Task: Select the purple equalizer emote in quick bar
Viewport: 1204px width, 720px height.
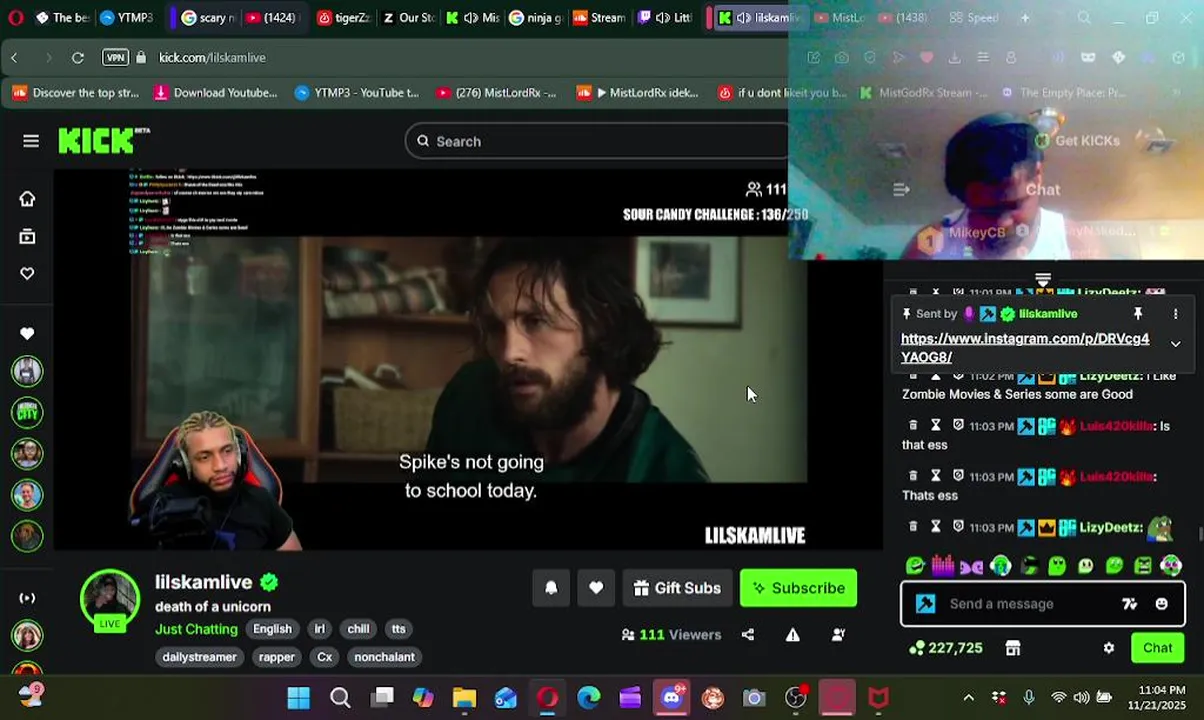Action: [943, 566]
